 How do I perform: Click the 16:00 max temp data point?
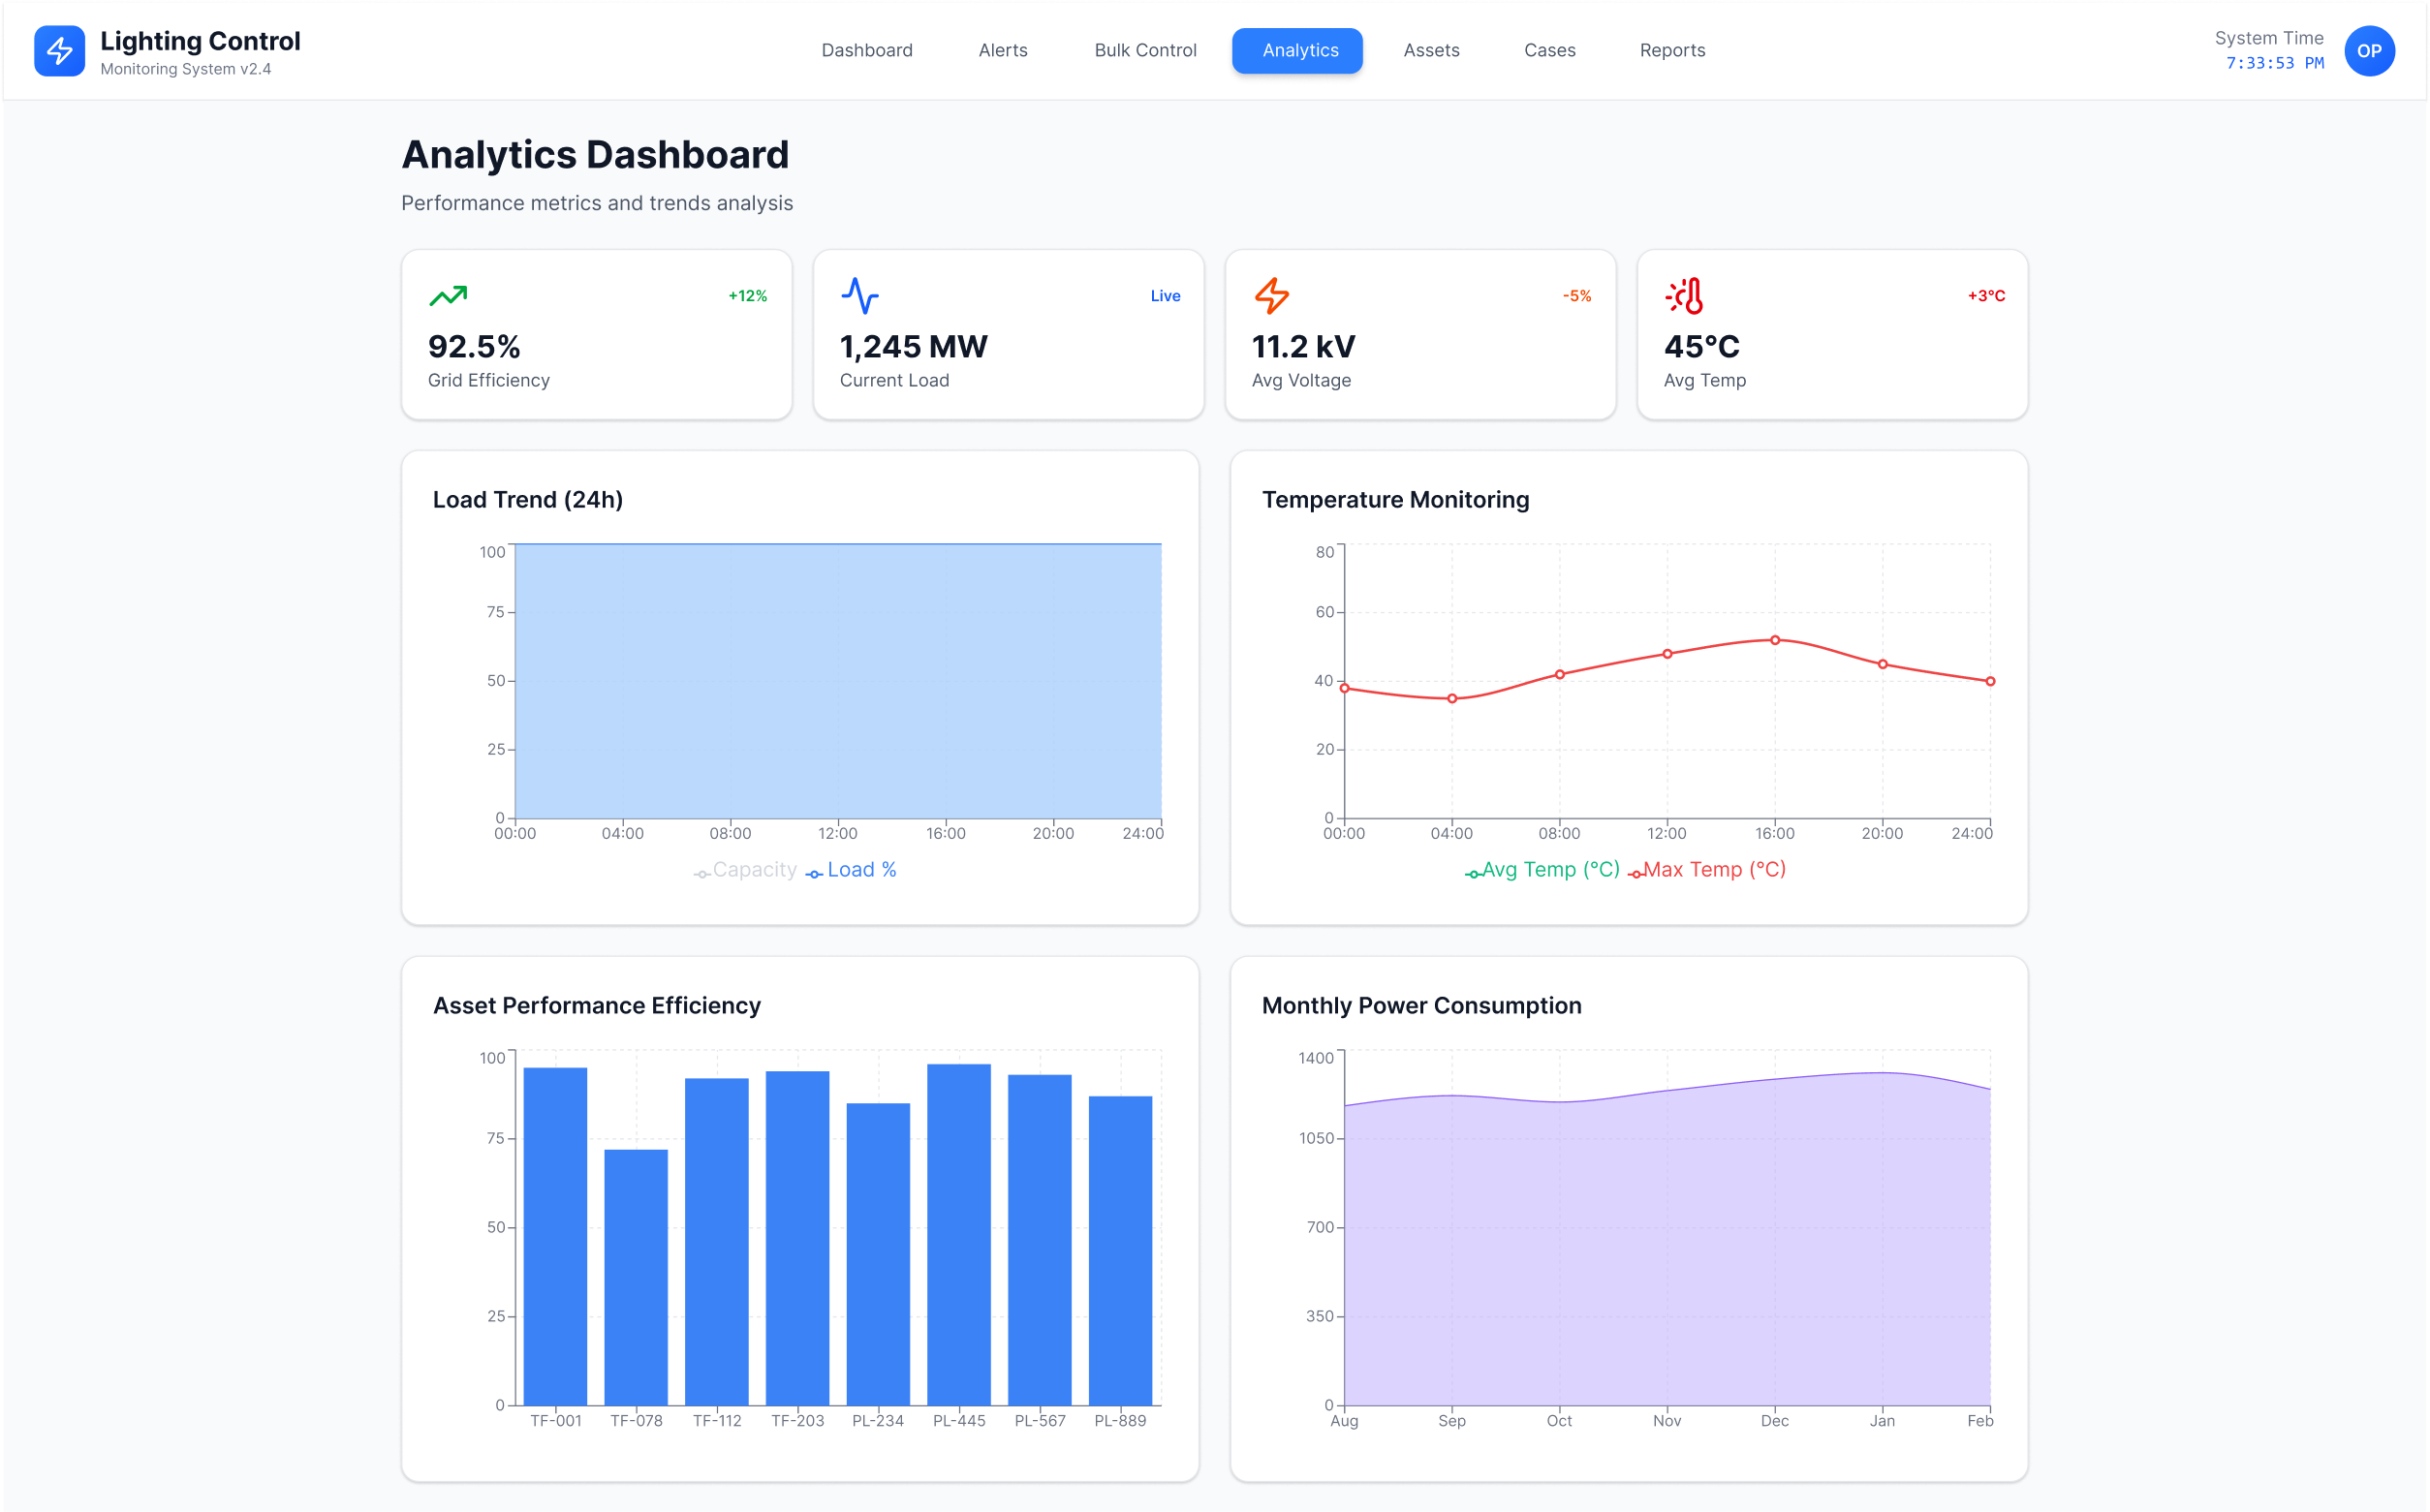click(x=1775, y=640)
